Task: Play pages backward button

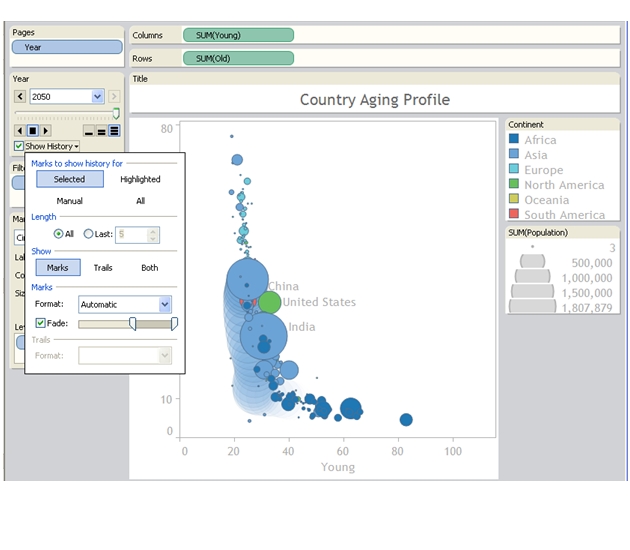Action: 20,131
